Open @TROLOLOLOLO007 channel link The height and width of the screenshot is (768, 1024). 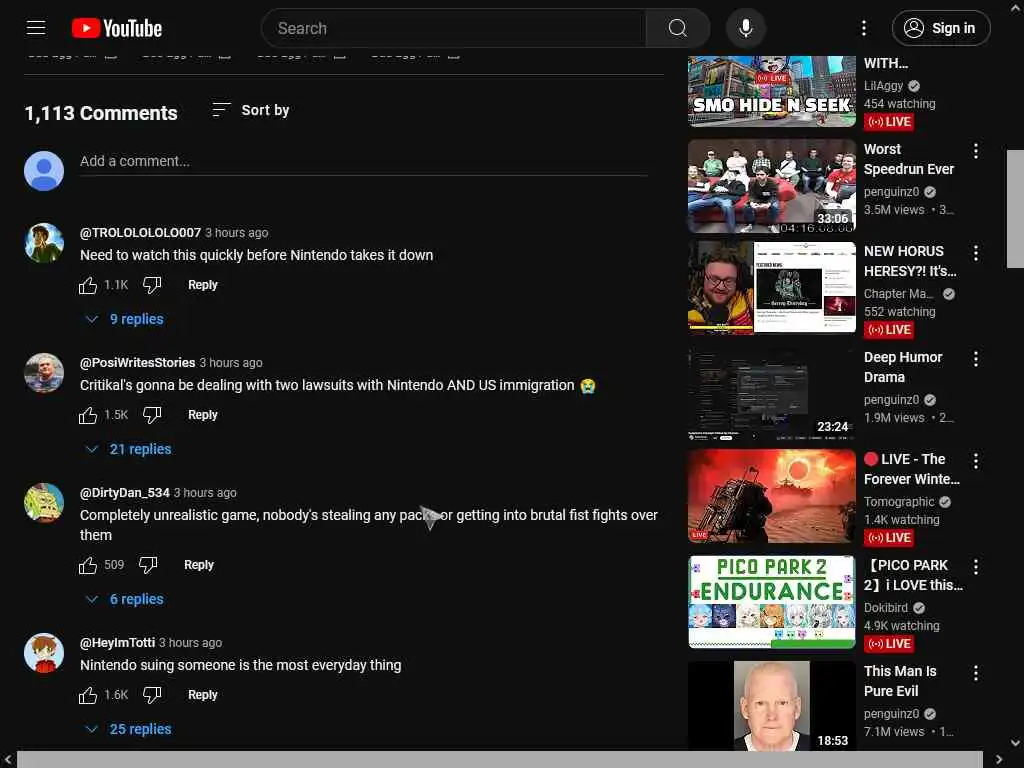[x=140, y=232]
